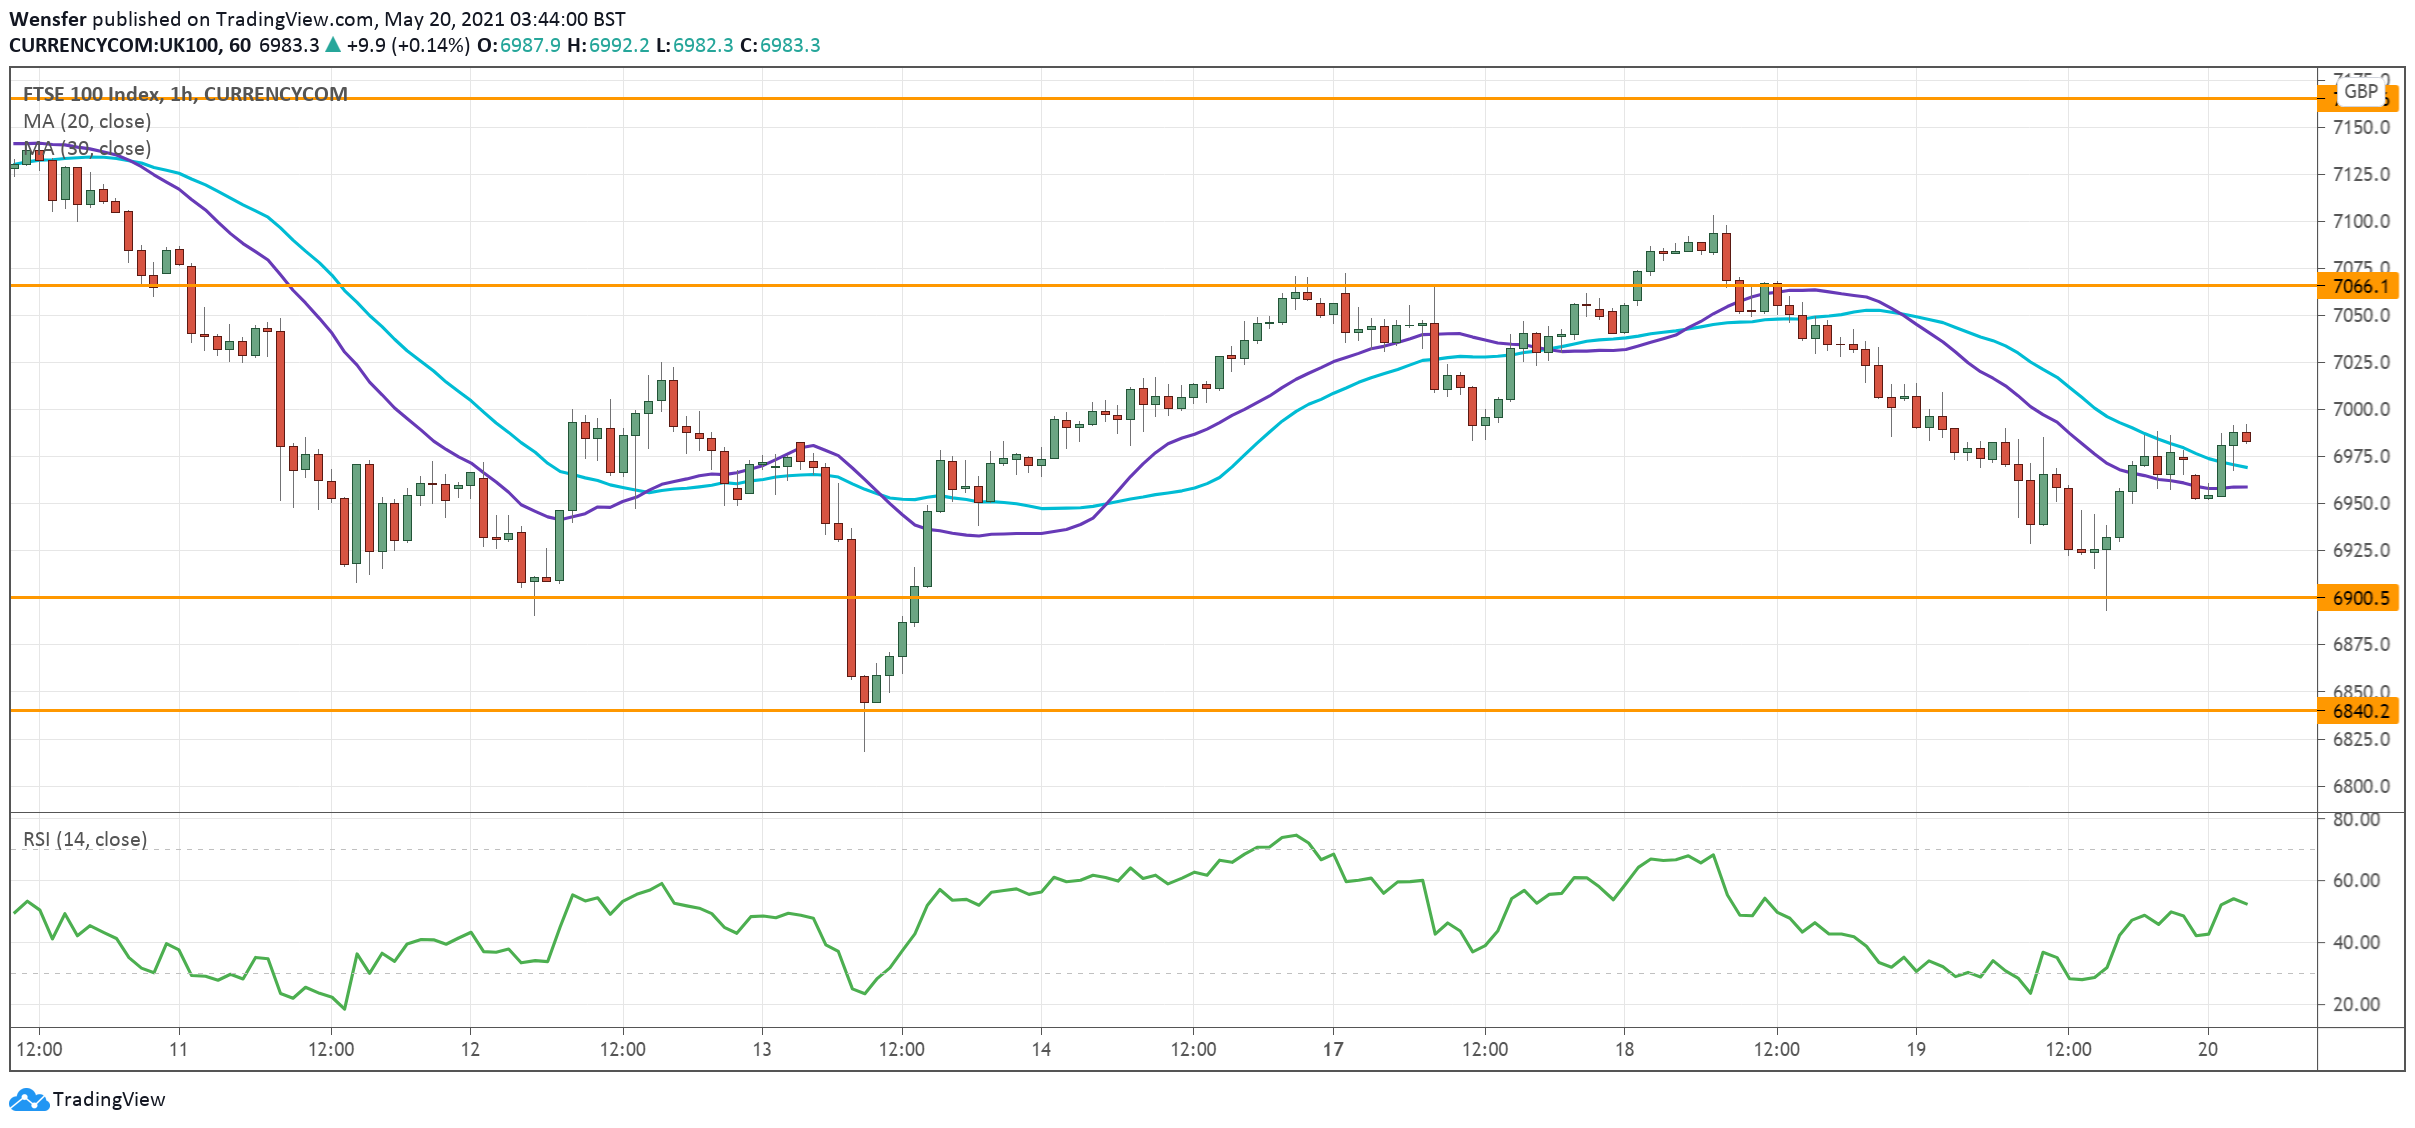Click the MA (20, close) legend label
Screen dimensions: 2415x1128
click(87, 121)
